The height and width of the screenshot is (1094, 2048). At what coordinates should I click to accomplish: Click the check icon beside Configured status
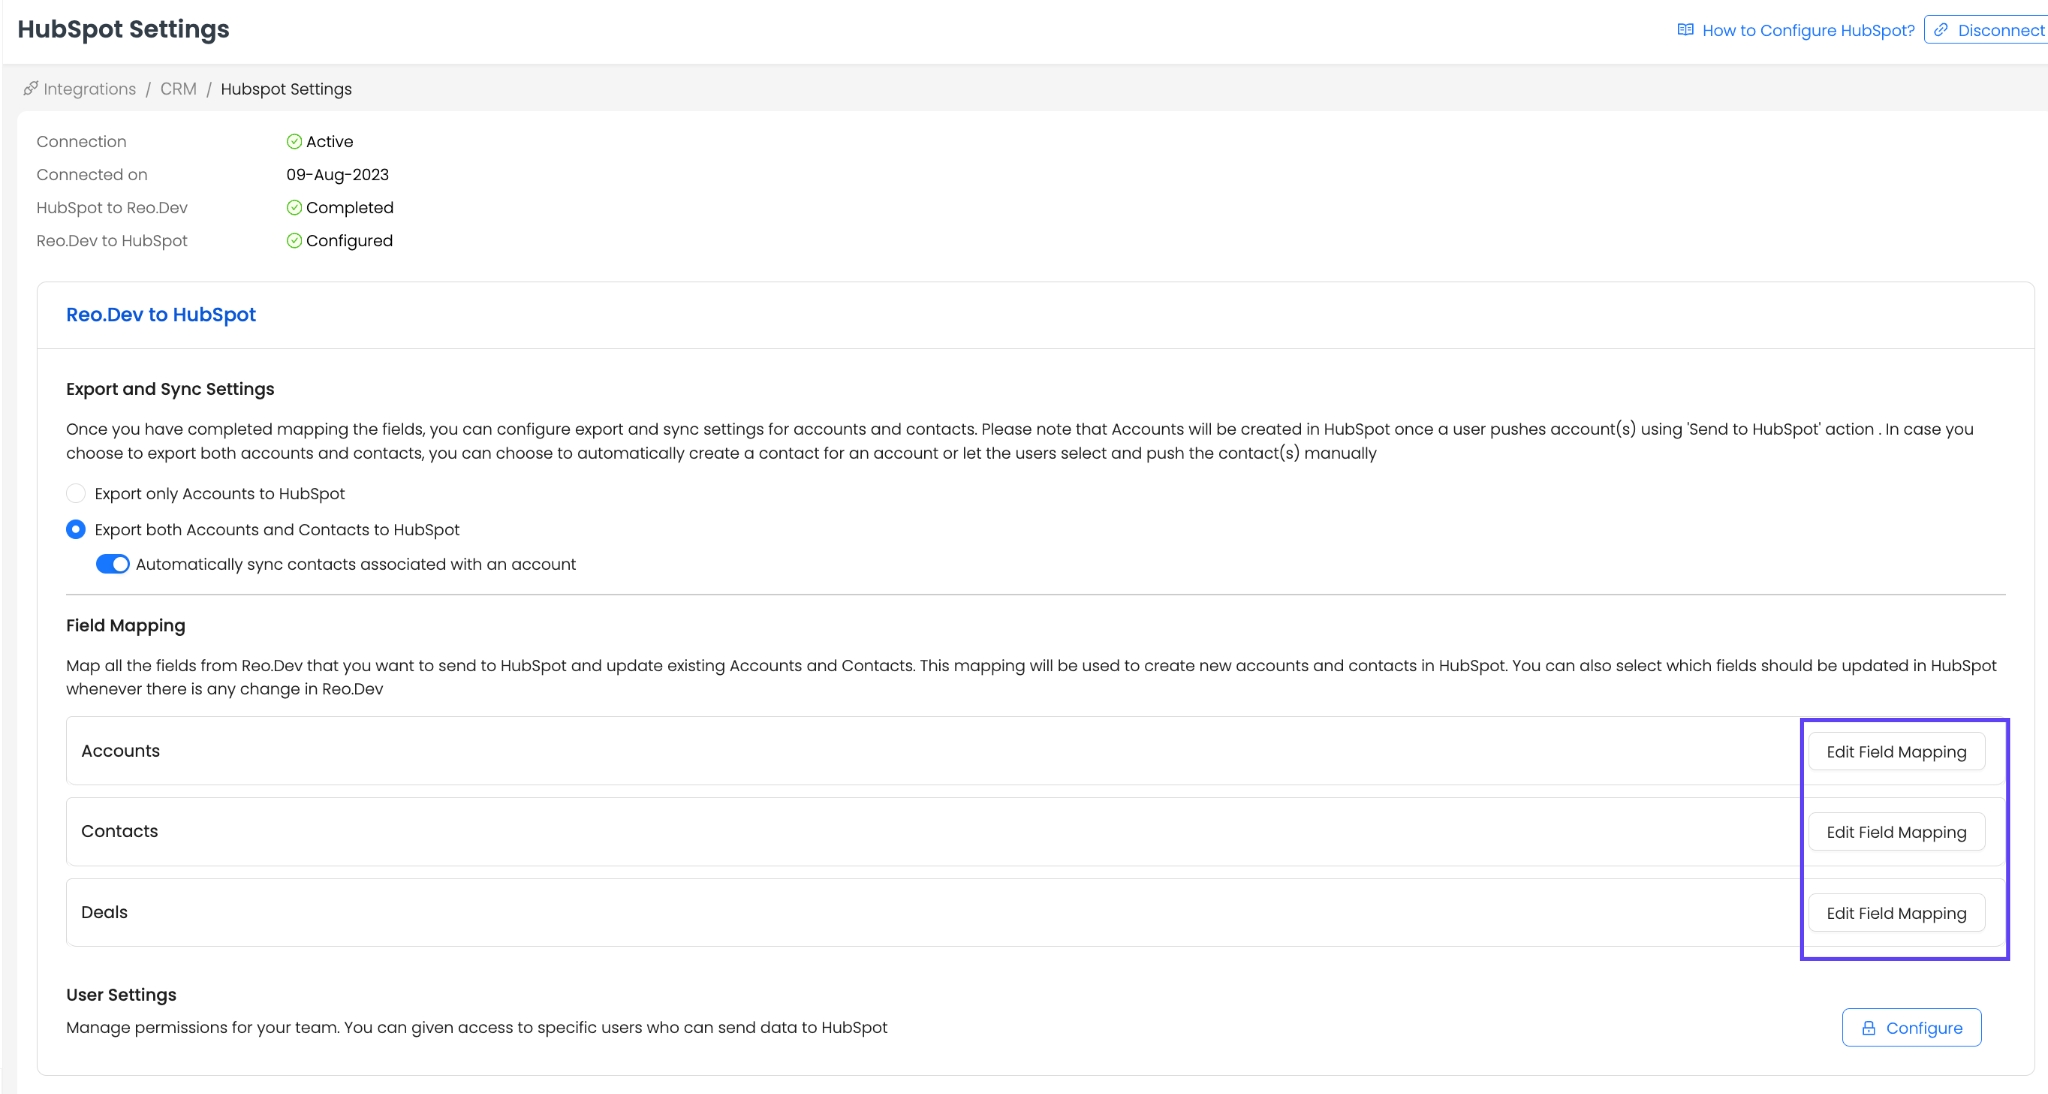(294, 241)
